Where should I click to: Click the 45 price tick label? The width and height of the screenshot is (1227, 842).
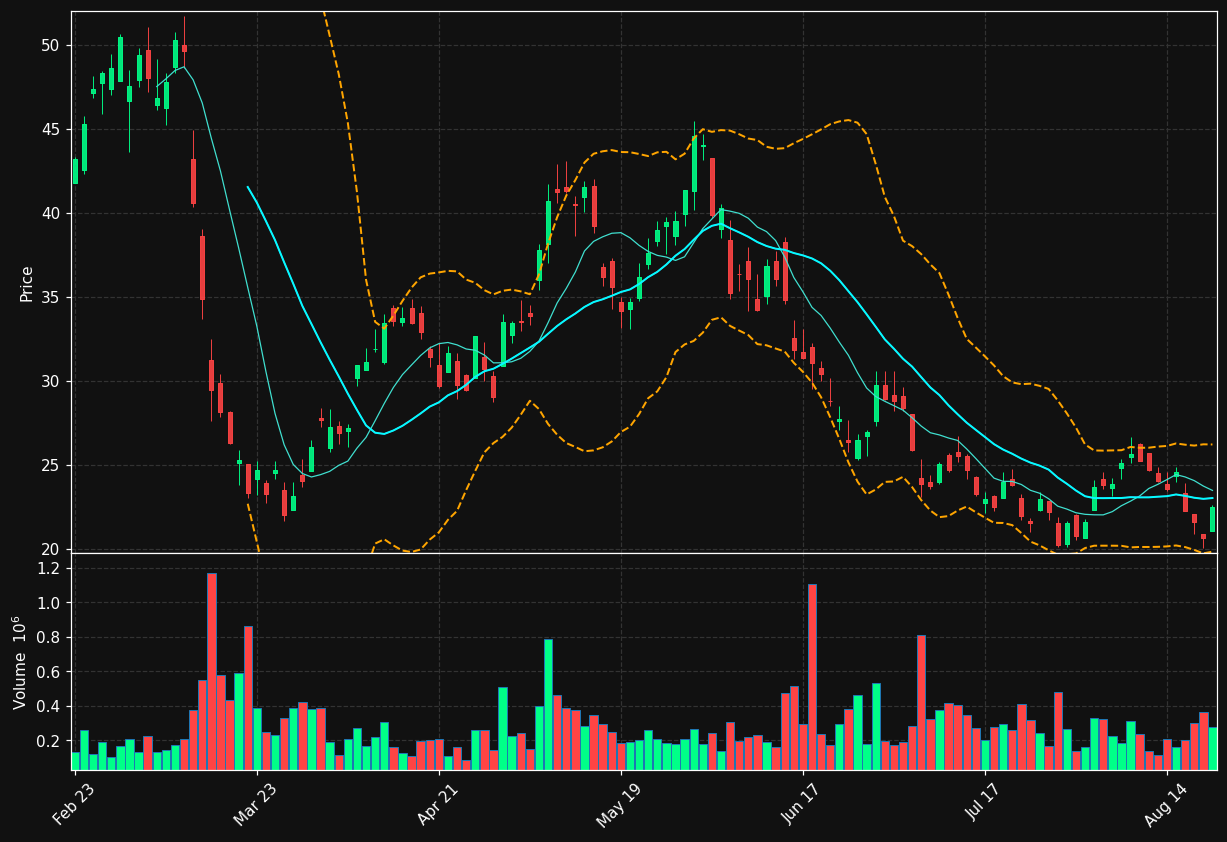coord(50,129)
